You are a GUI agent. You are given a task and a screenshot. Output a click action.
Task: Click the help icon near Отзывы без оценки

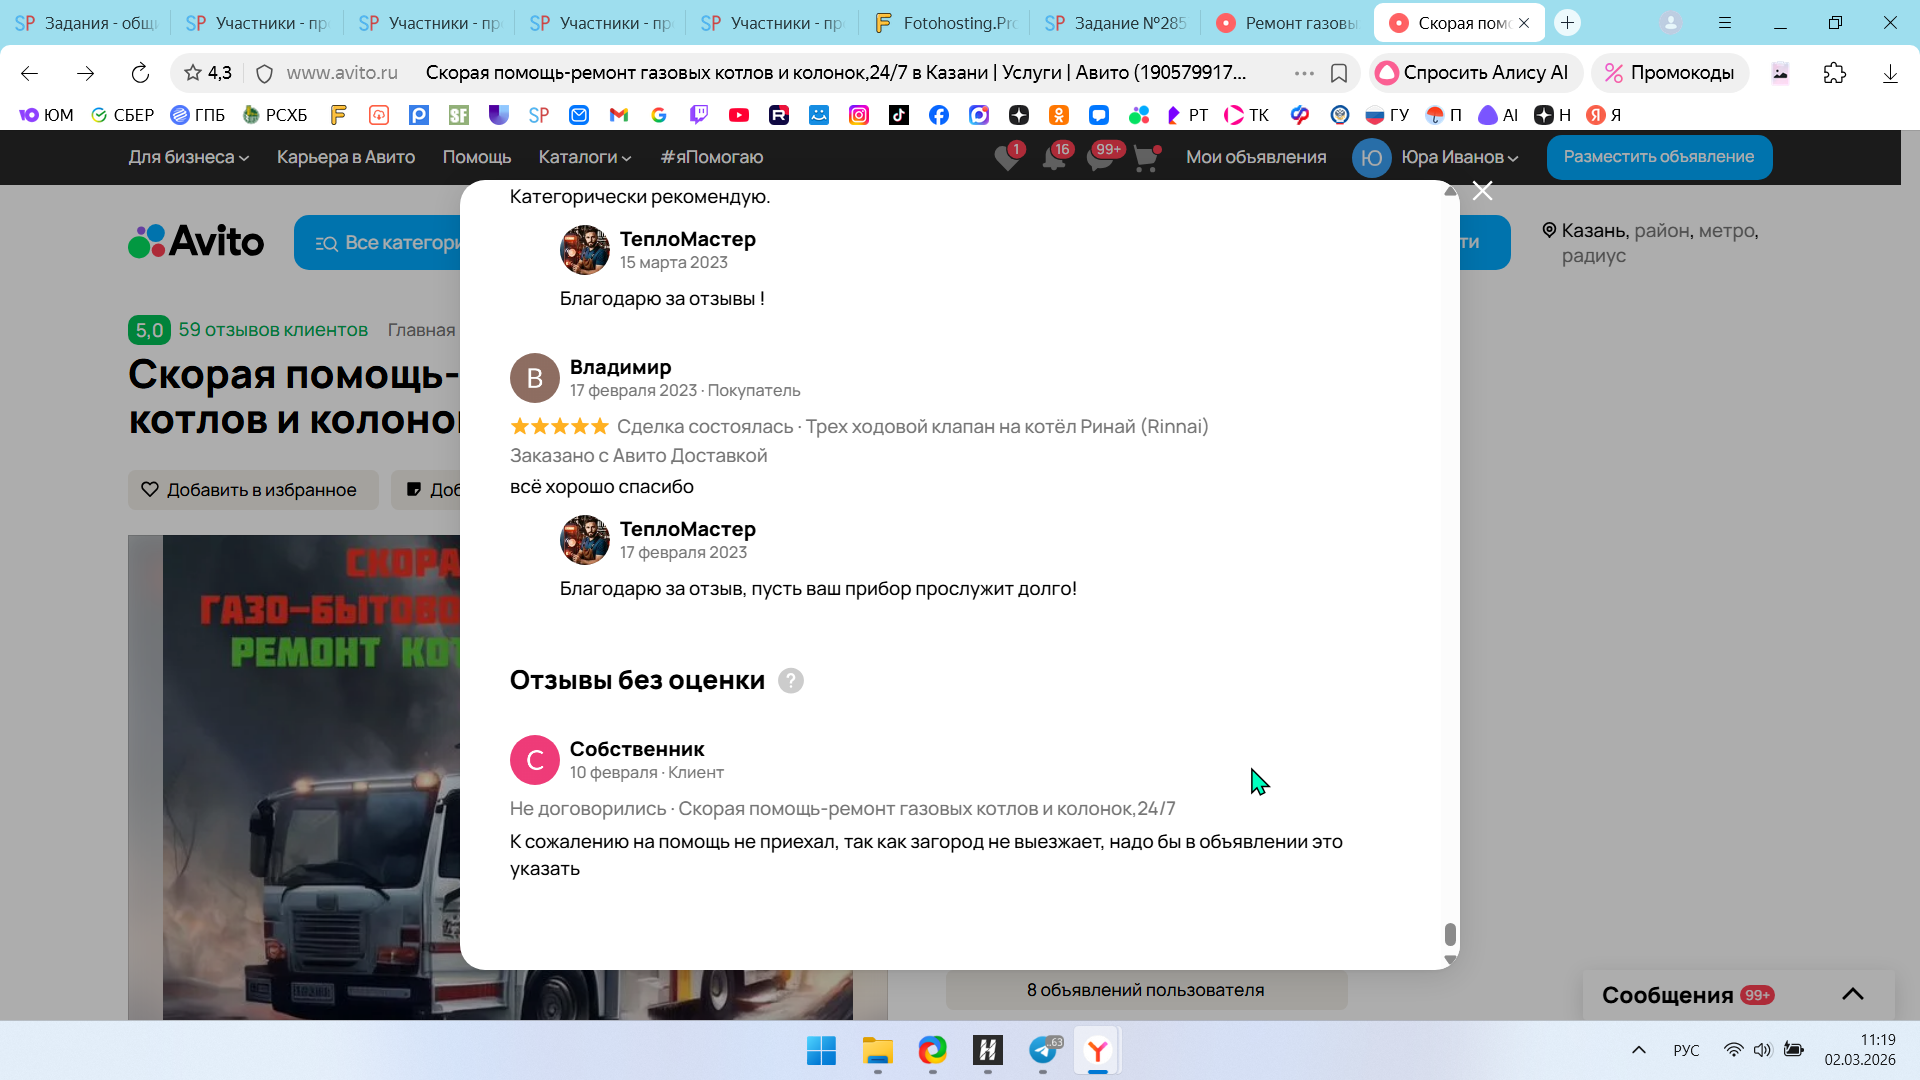point(790,681)
